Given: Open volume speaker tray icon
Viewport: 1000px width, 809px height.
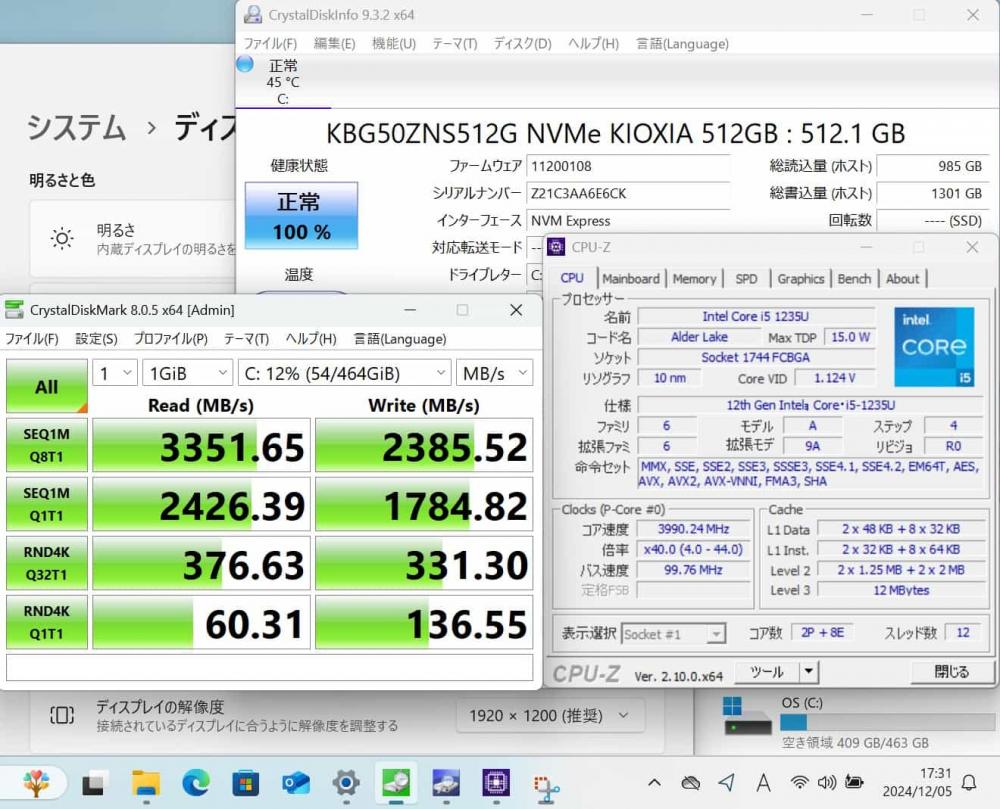Looking at the screenshot, I should click(827, 782).
